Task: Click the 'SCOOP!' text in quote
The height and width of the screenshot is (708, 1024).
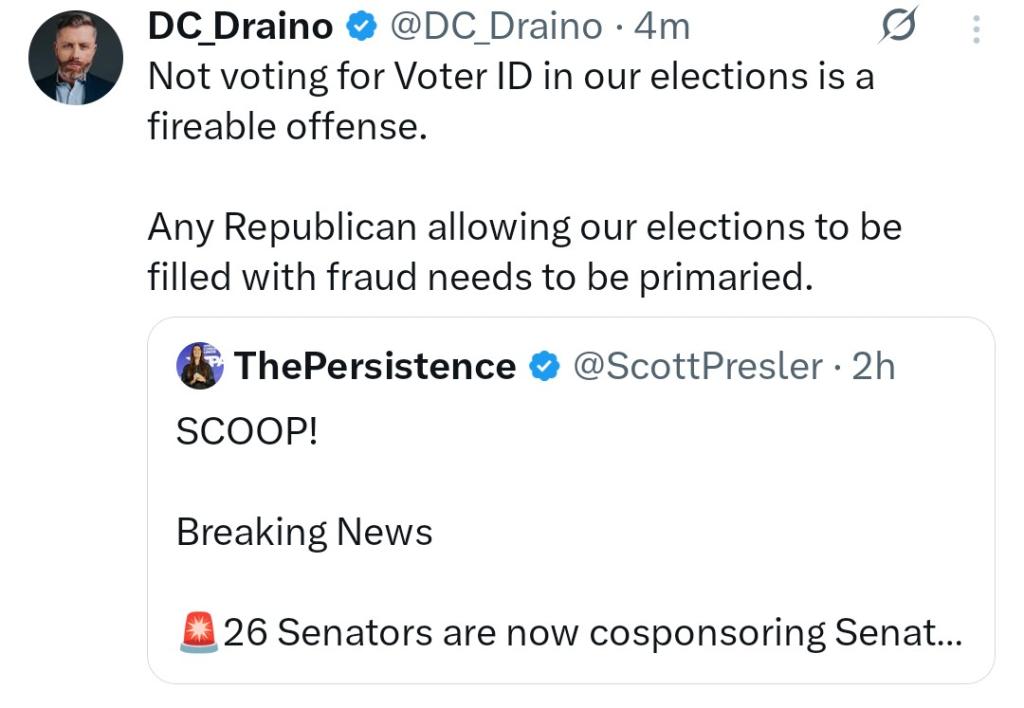Action: pyautogui.click(x=246, y=431)
